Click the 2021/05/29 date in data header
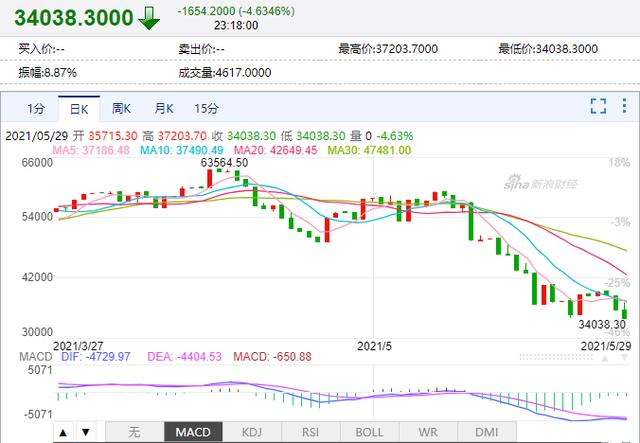640x443 pixels. click(x=37, y=136)
